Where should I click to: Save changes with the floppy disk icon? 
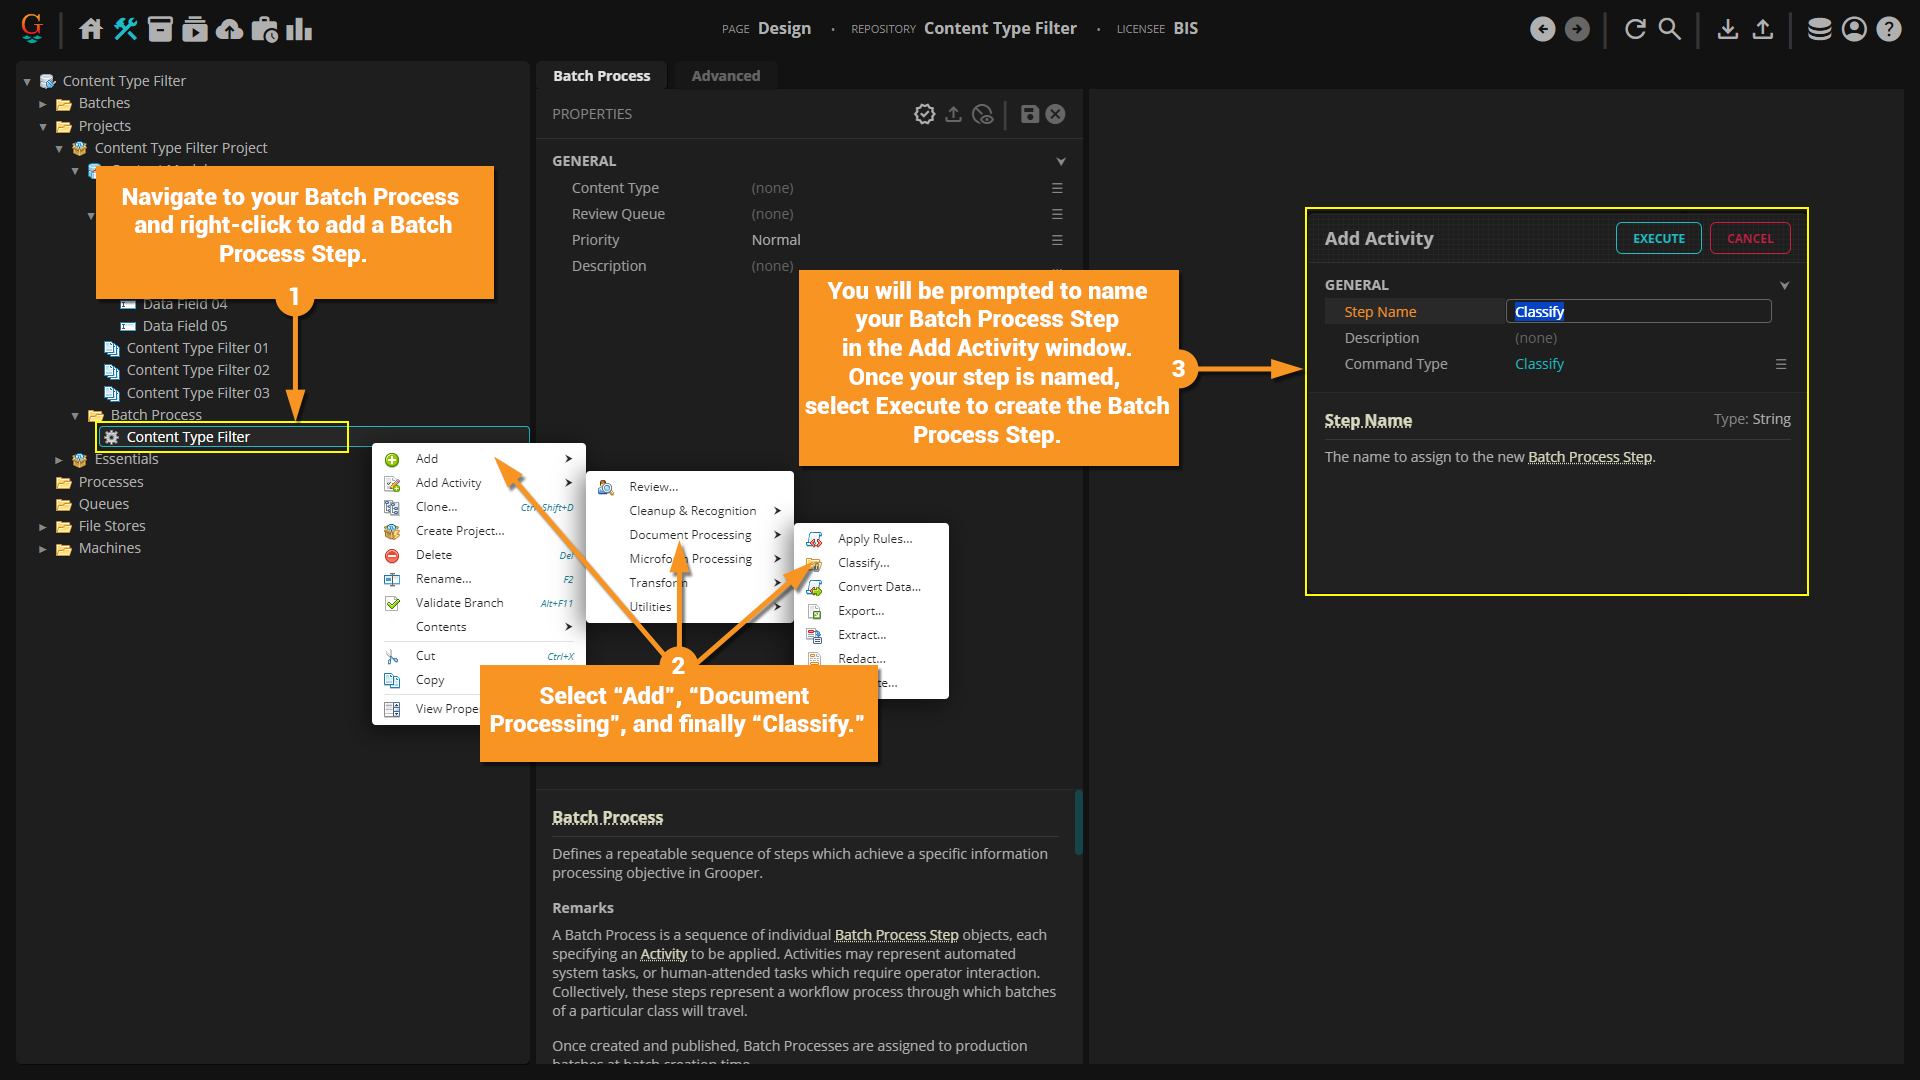pyautogui.click(x=1030, y=114)
